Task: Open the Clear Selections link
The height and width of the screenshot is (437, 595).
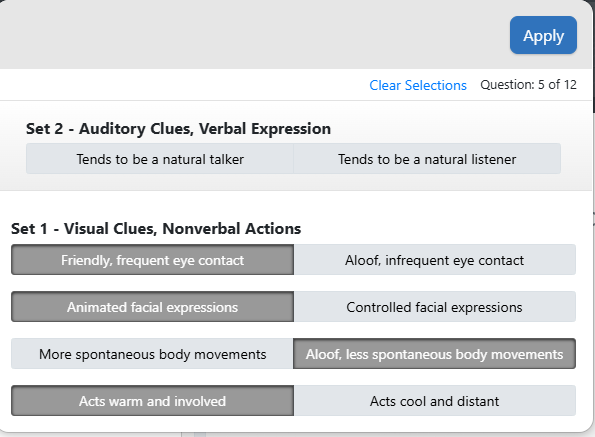Action: 418,85
